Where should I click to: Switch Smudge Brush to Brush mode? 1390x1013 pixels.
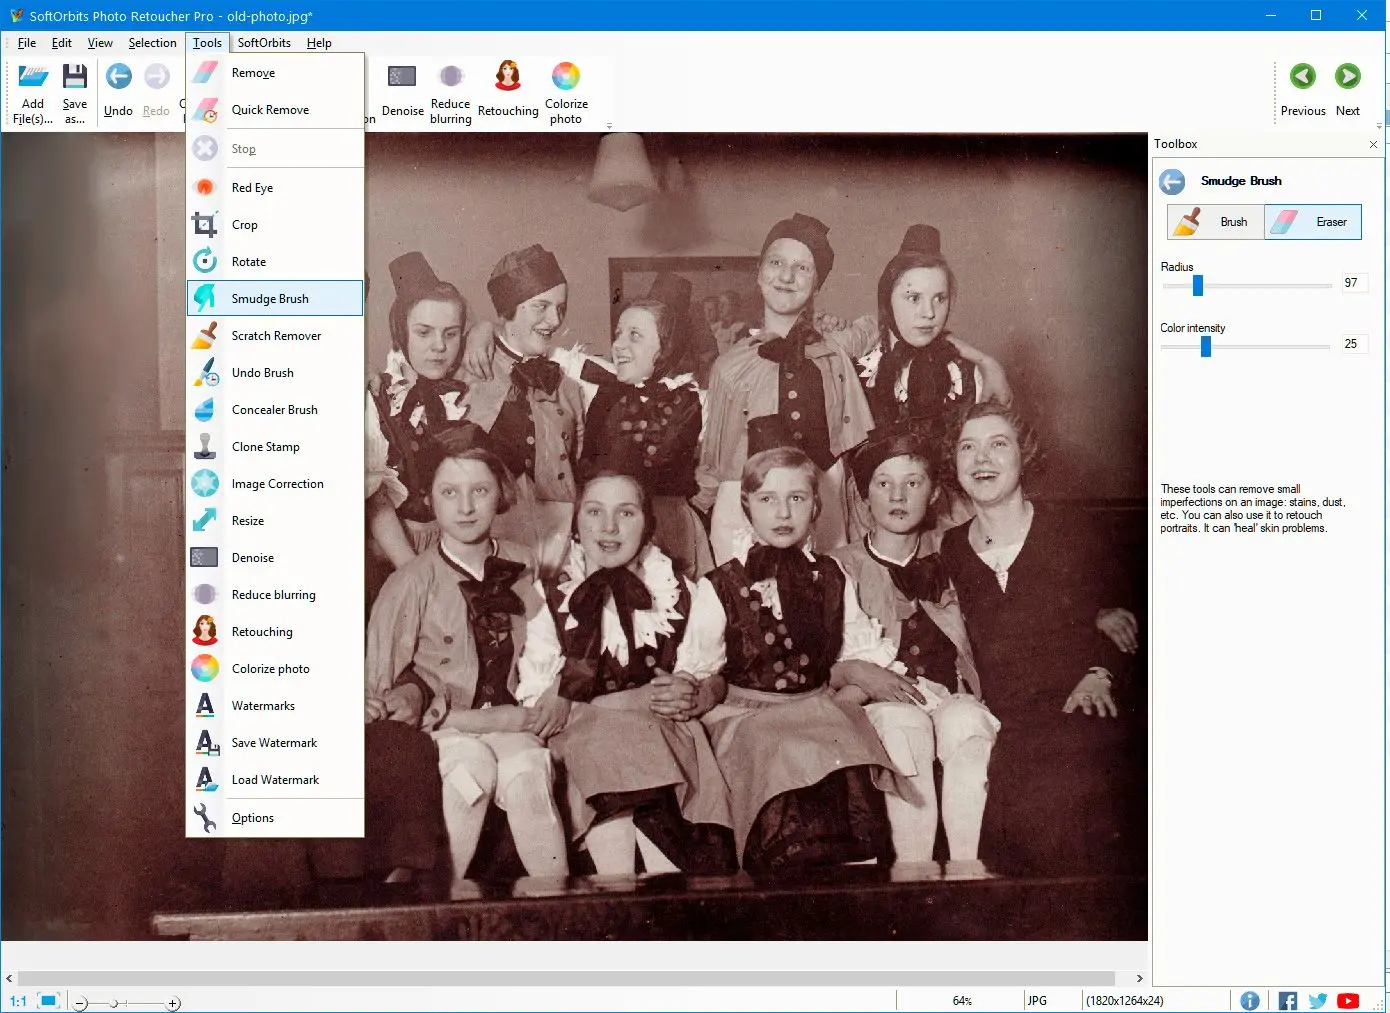tap(1215, 222)
